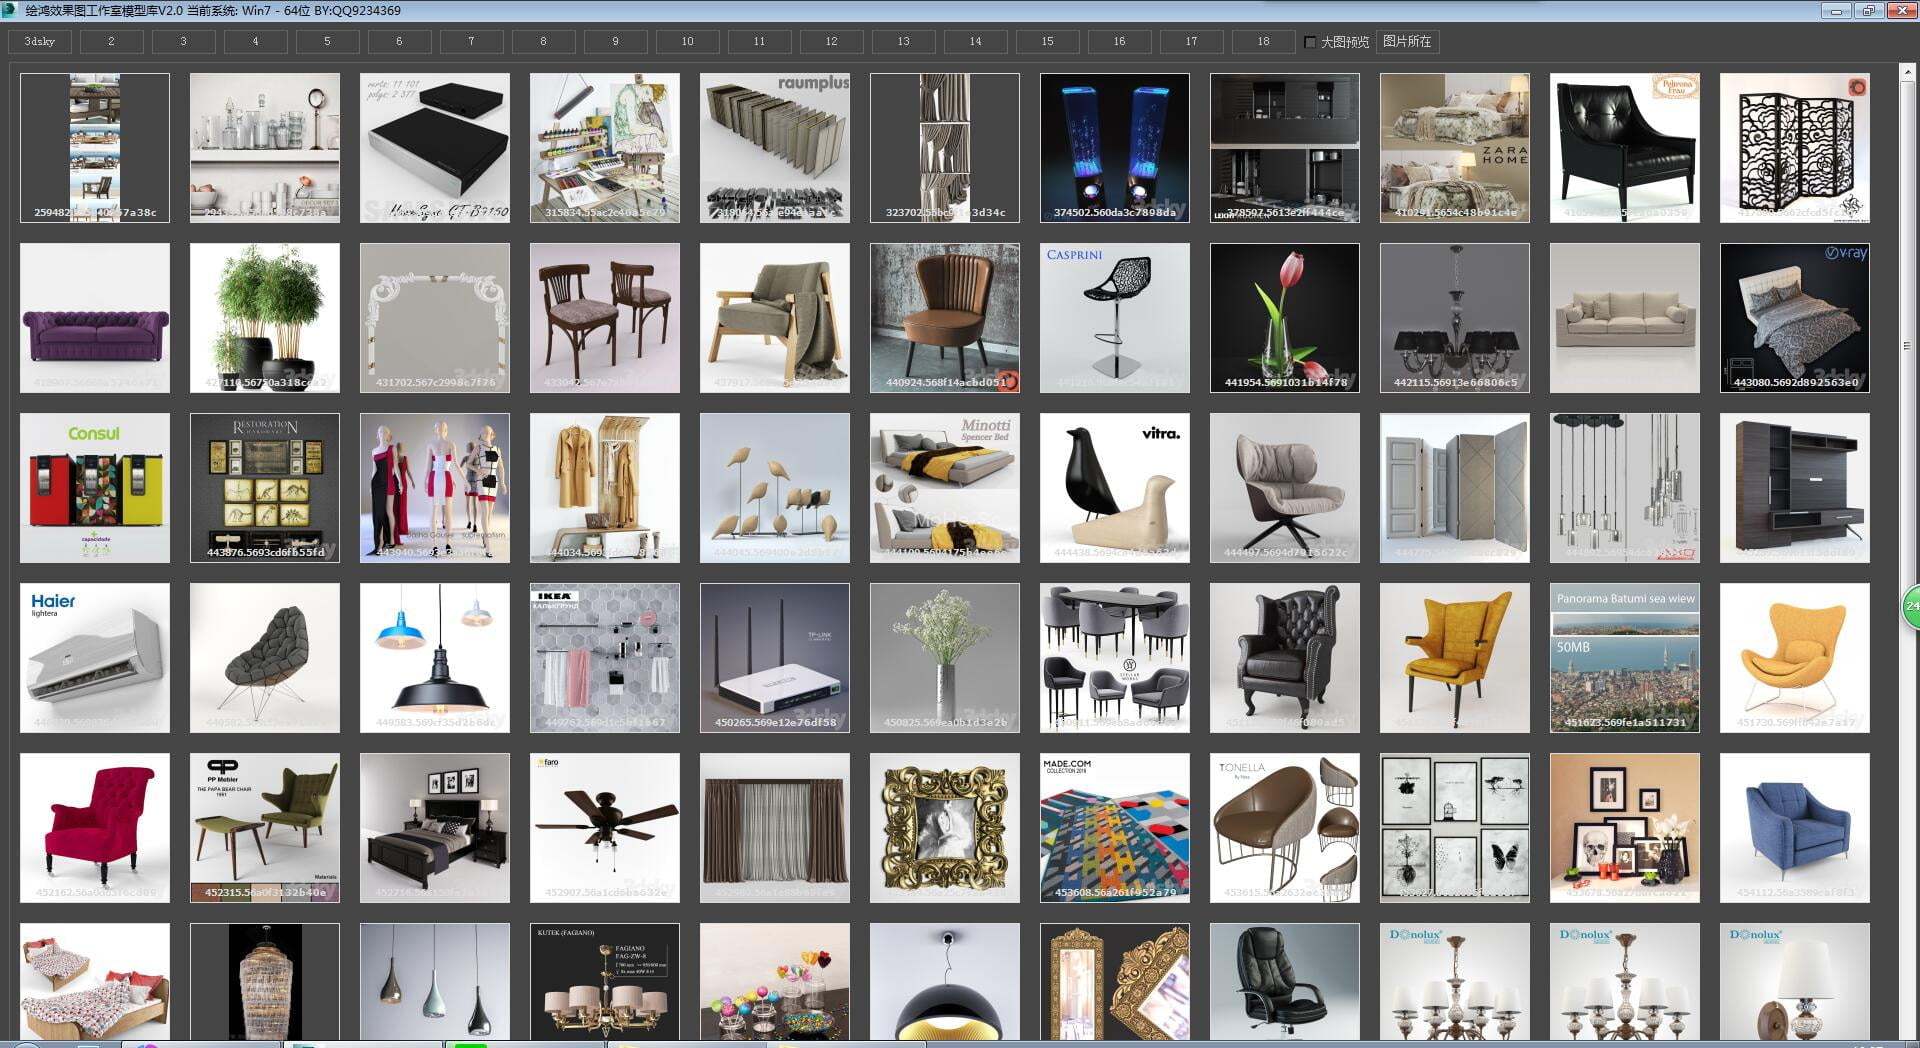Pick the black Eames bird vitra model
The image size is (1920, 1048).
pyautogui.click(x=1115, y=488)
